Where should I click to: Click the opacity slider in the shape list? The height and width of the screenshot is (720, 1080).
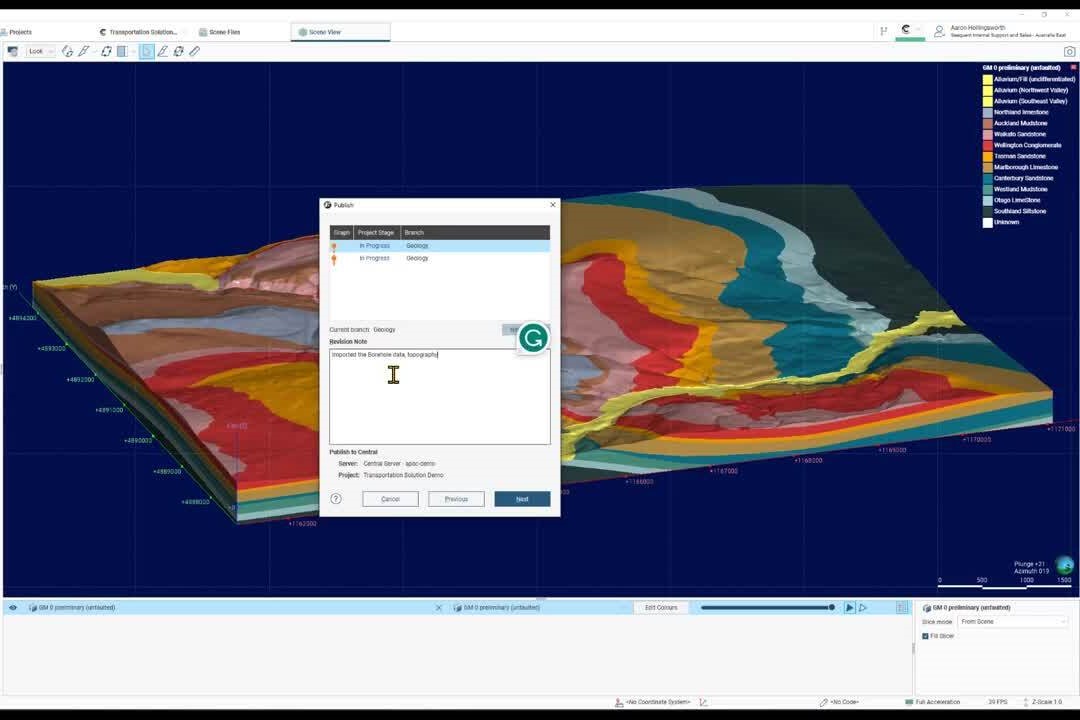767,607
